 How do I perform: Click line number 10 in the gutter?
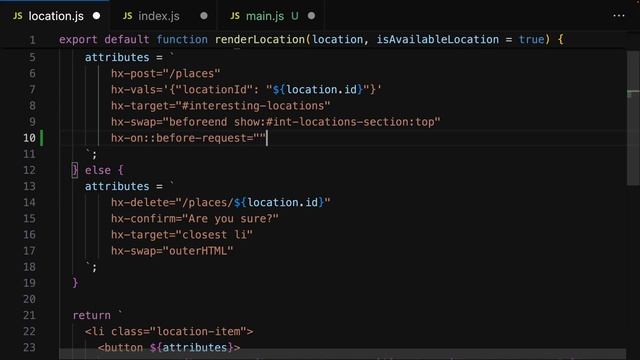29,138
